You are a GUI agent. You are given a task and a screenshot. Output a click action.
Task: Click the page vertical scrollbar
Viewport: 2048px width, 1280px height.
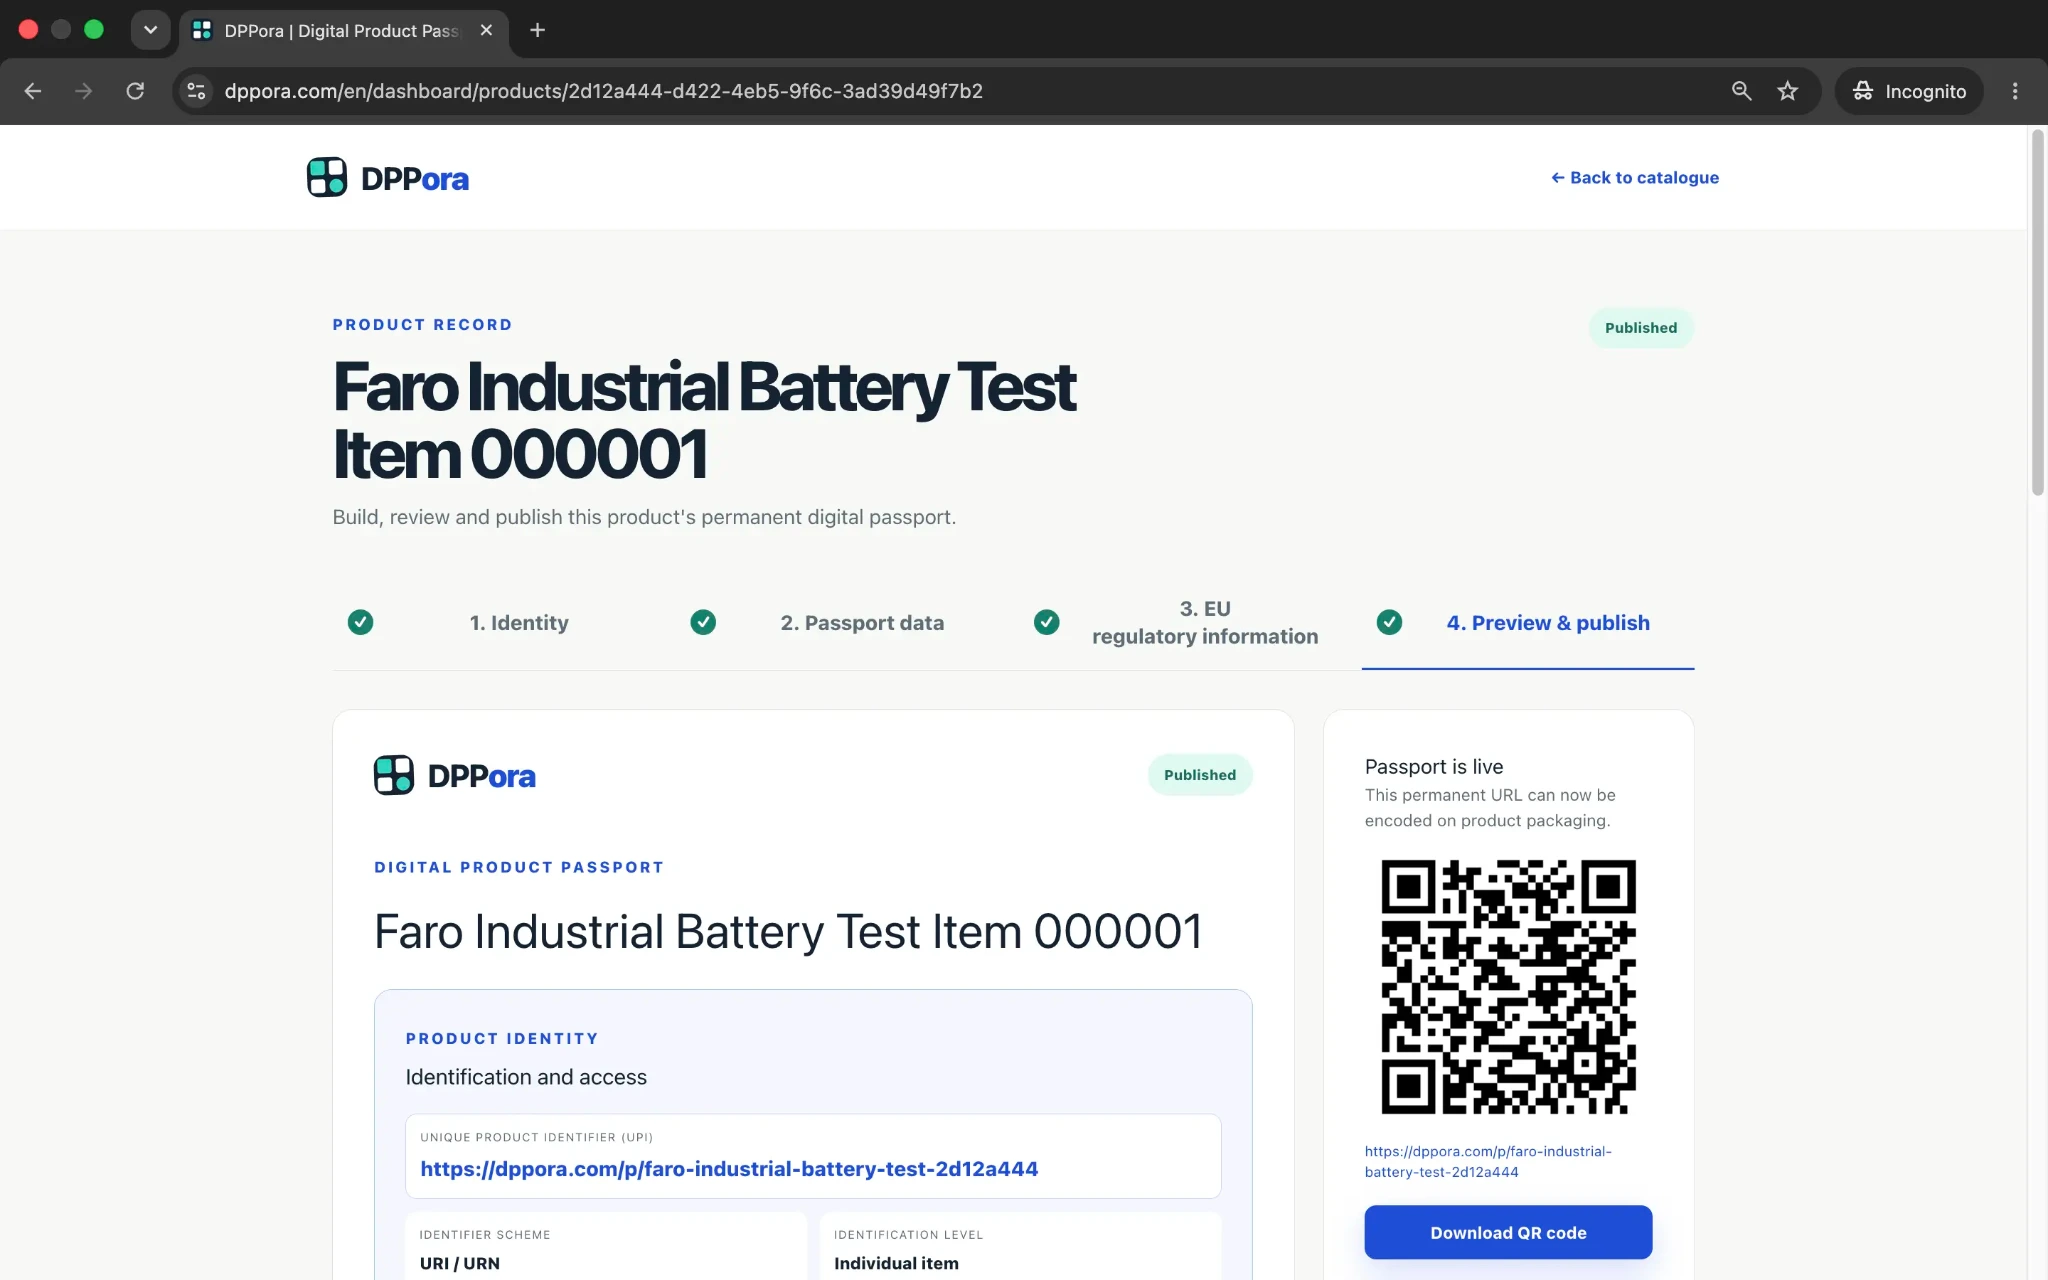(2038, 312)
